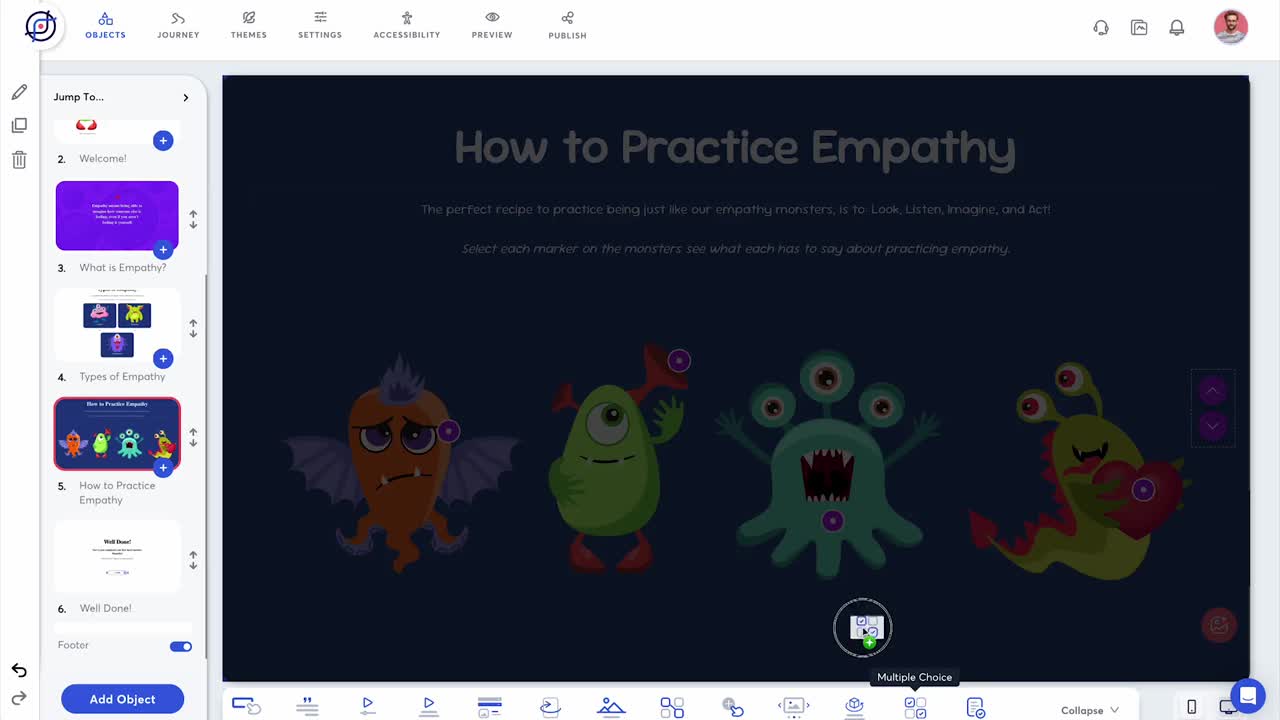This screenshot has height=720, width=1280.
Task: Open the Settings tab
Action: (320, 25)
